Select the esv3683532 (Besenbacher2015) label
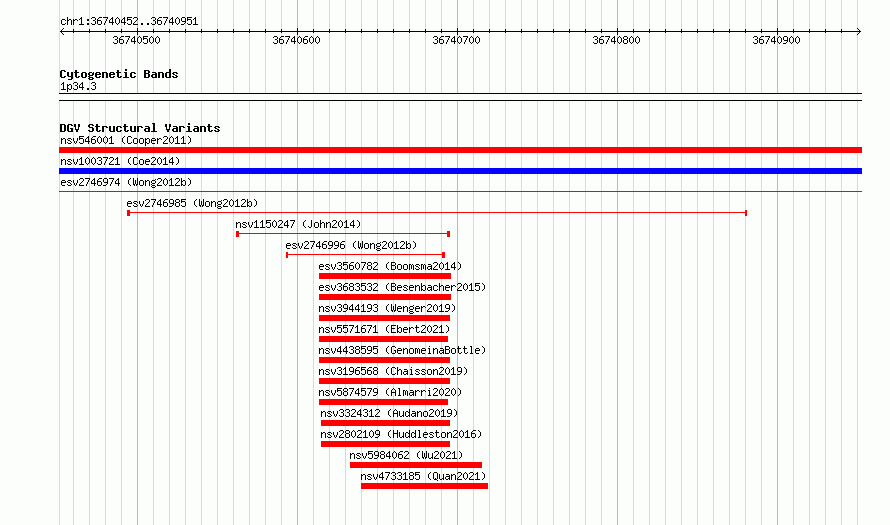This screenshot has width=890, height=525. pos(402,287)
